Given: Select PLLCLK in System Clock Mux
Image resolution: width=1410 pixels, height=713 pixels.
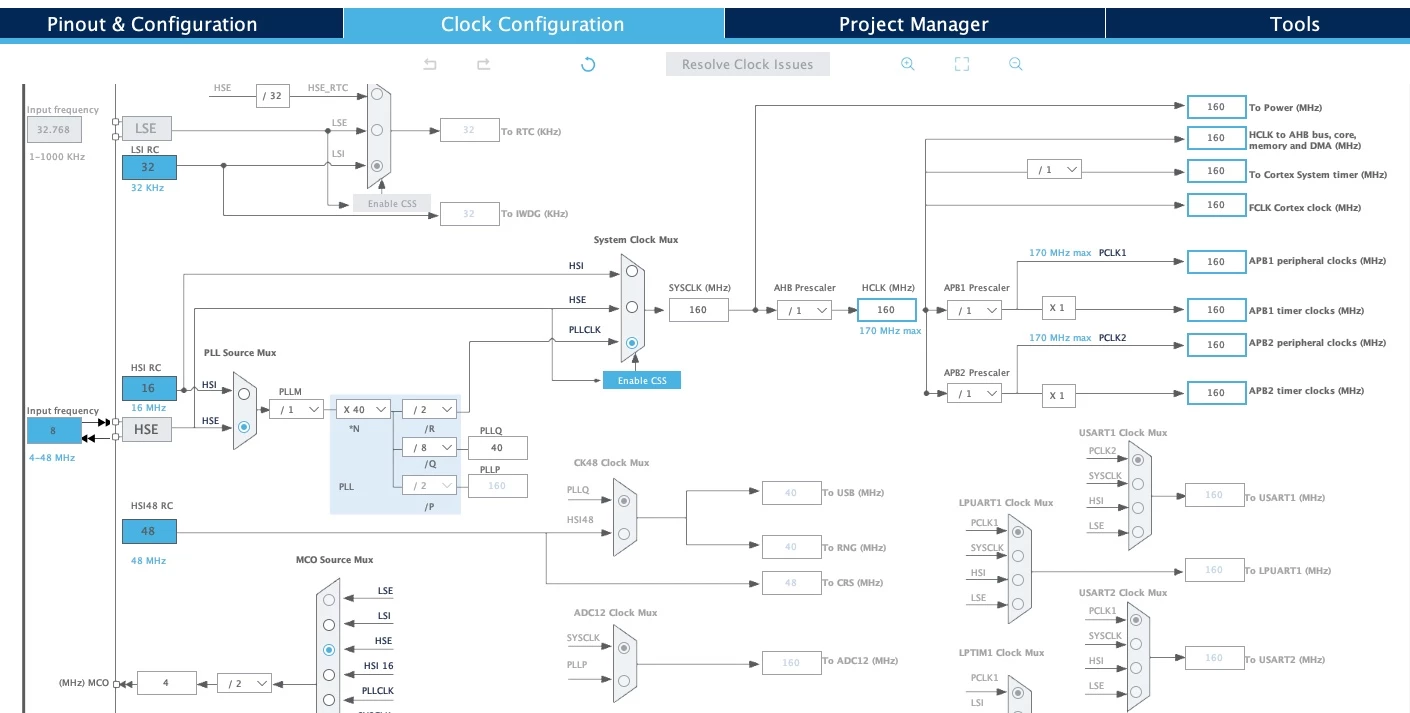Looking at the screenshot, I should tap(631, 343).
